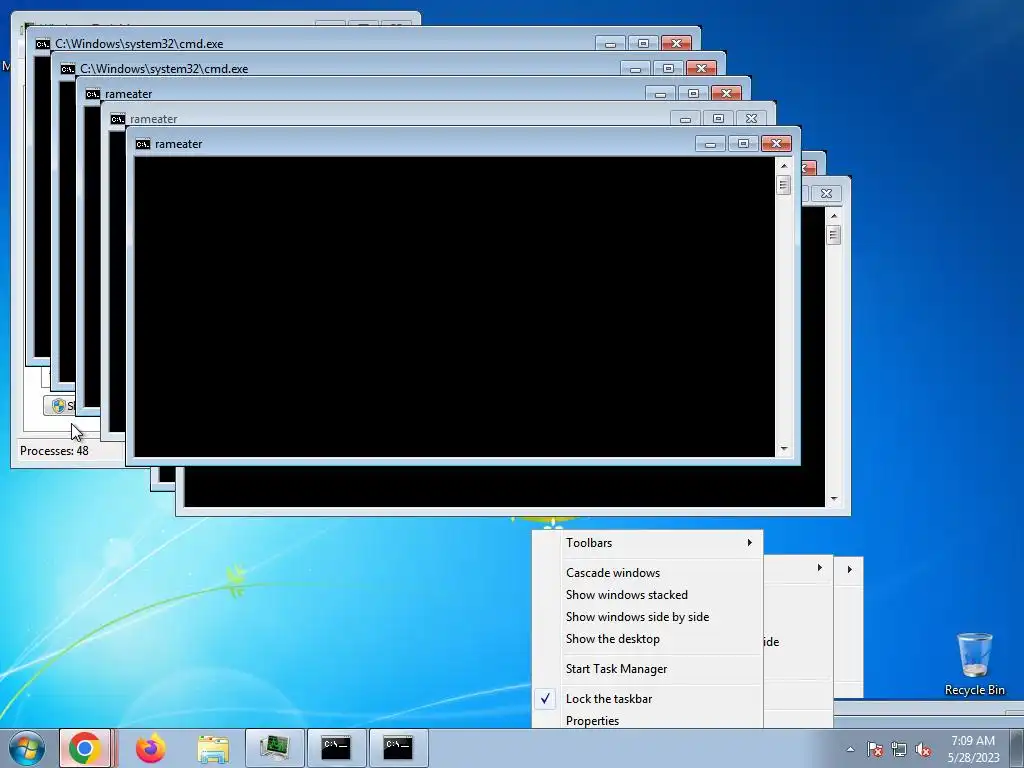
Task: Open the clock showing 7:09 AM
Action: pos(973,748)
